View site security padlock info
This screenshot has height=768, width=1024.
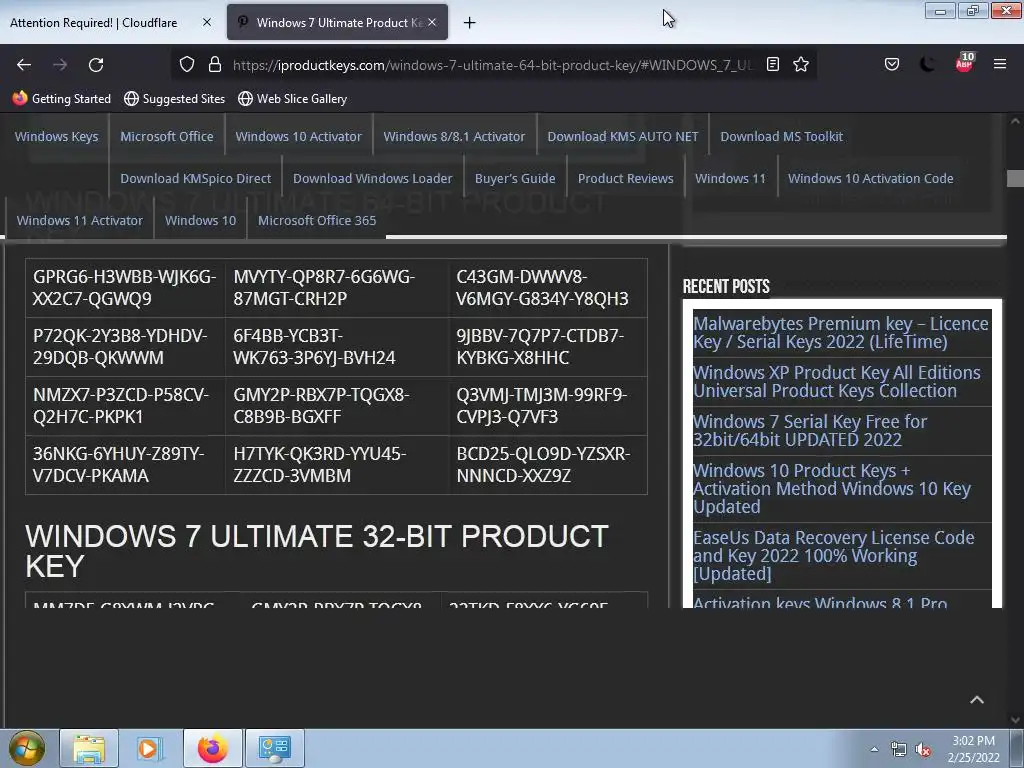coord(215,65)
